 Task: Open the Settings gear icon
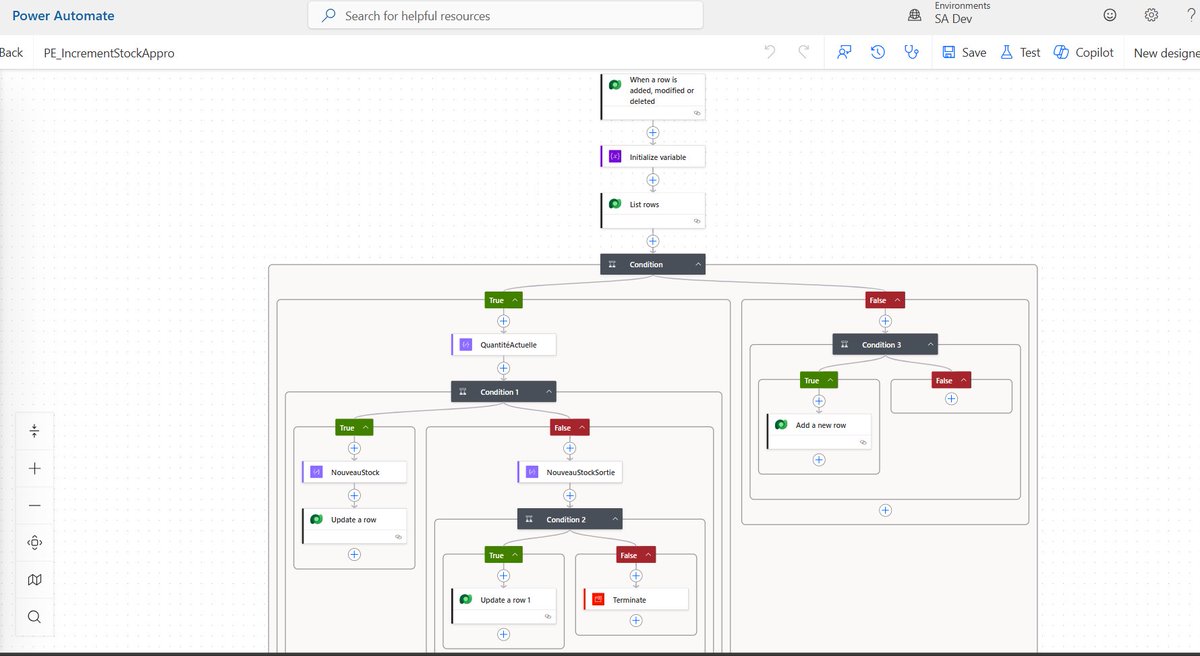1151,15
